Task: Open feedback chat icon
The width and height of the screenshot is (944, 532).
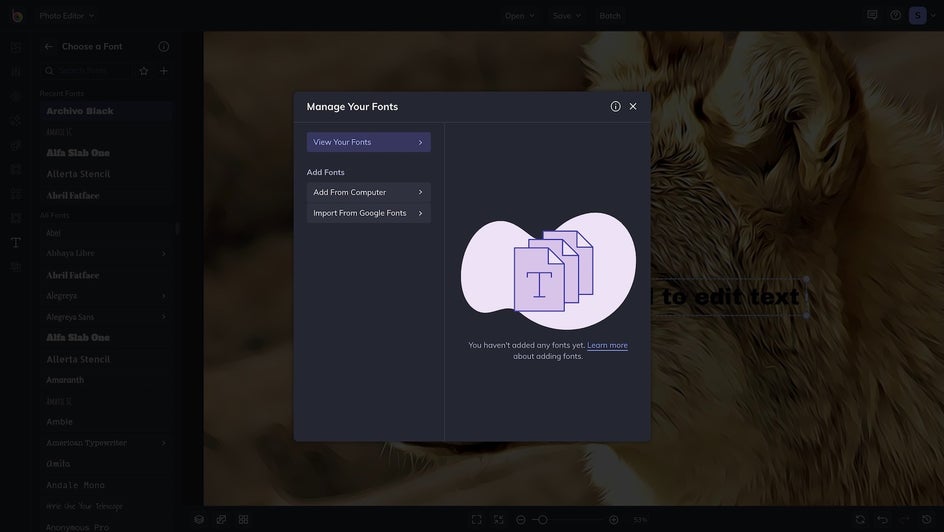Action: coord(872,15)
